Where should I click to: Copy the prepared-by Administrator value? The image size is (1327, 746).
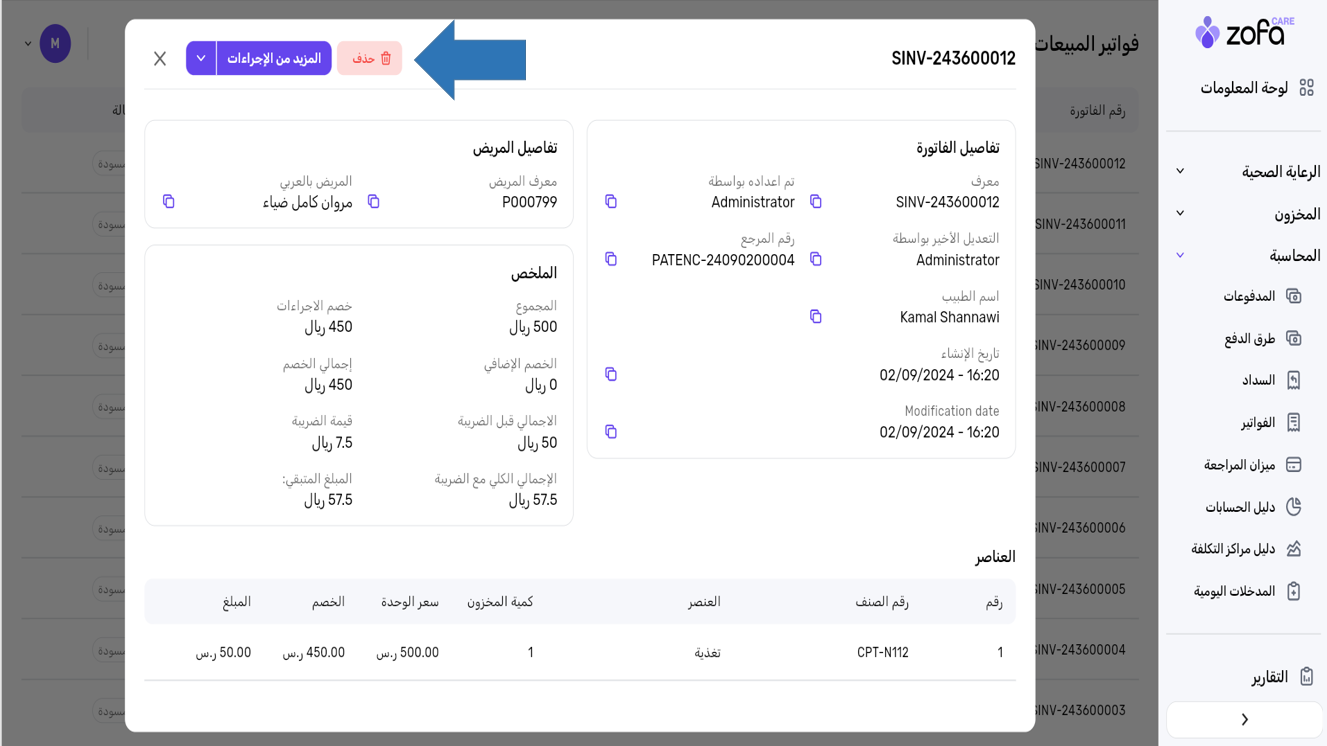coord(611,202)
